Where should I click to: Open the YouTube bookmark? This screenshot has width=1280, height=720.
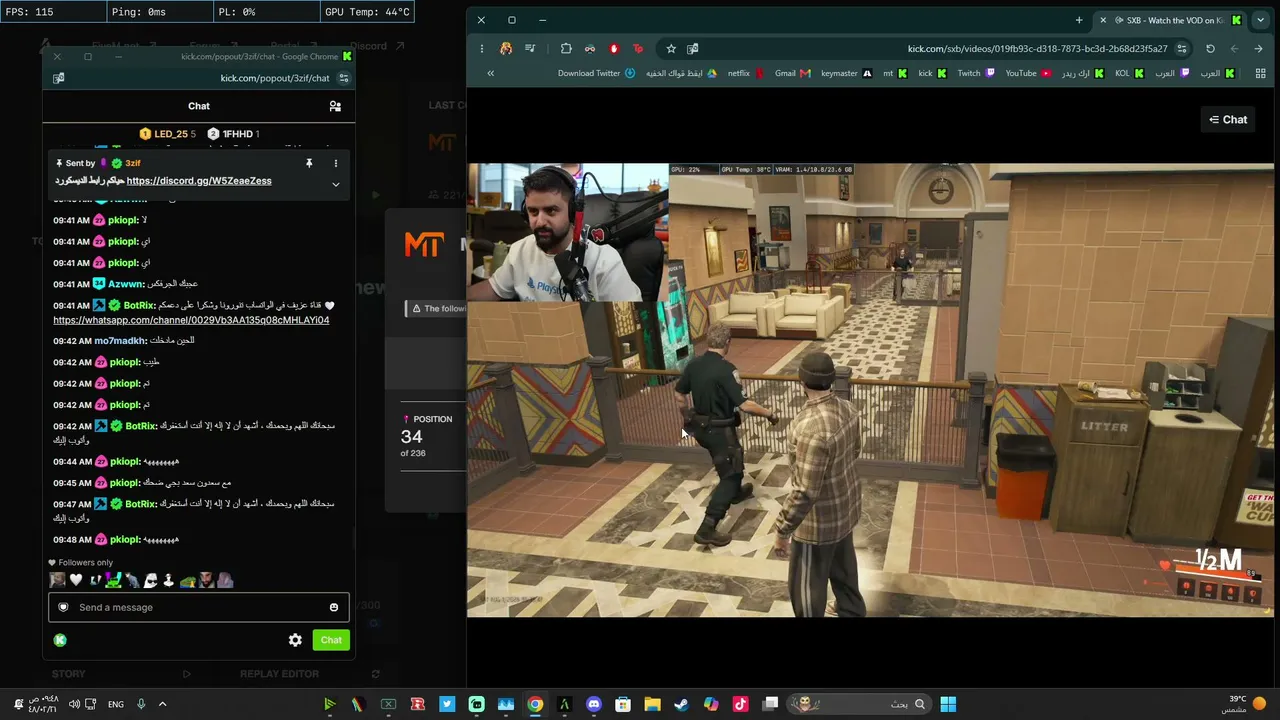coord(1028,73)
